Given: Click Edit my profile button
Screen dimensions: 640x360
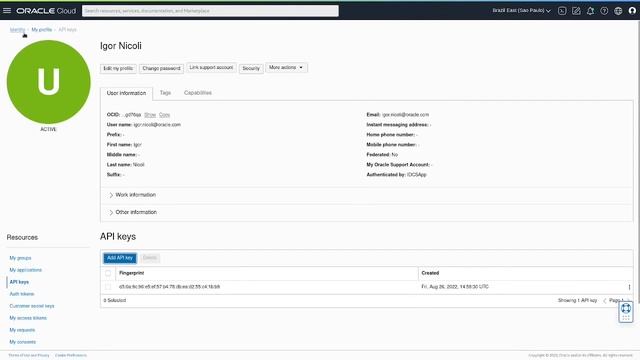Looking at the screenshot, I should coord(118,69).
